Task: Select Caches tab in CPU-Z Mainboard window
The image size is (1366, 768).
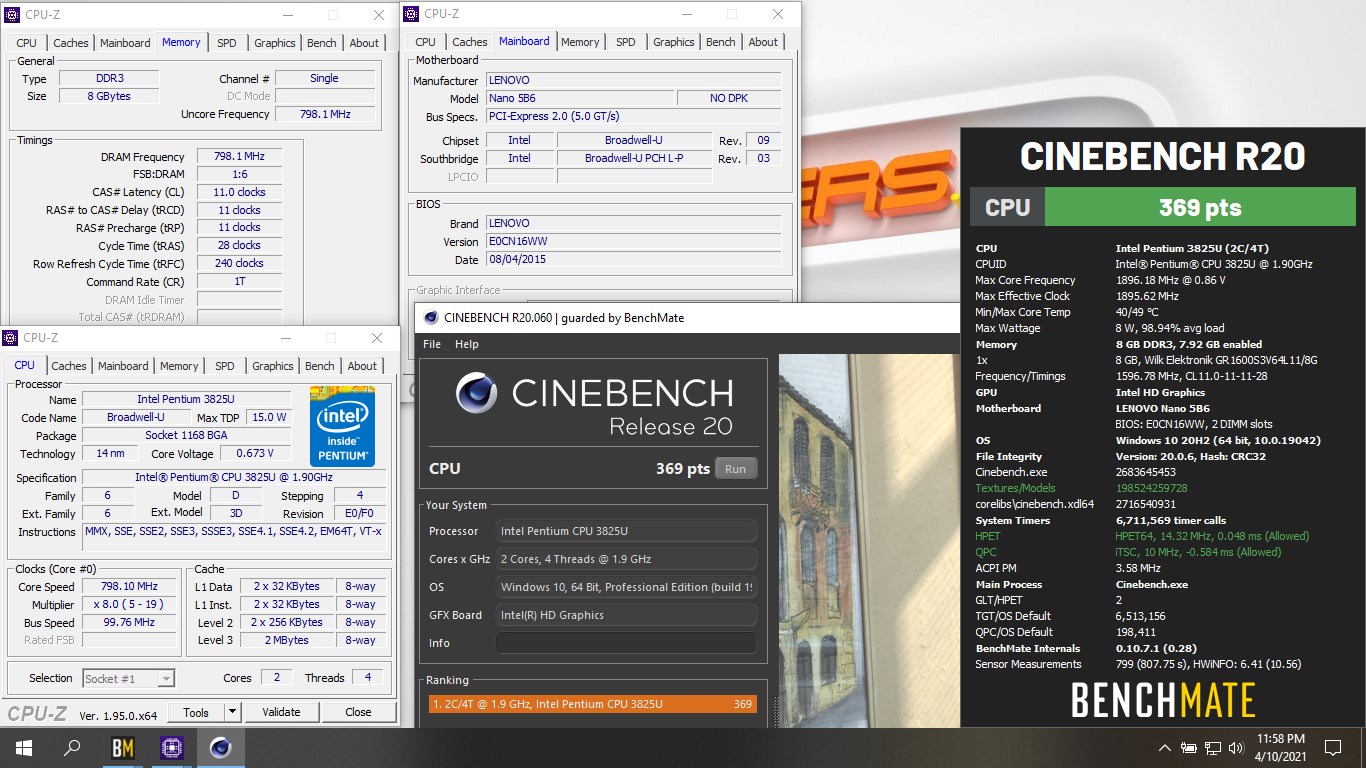Action: tap(470, 42)
